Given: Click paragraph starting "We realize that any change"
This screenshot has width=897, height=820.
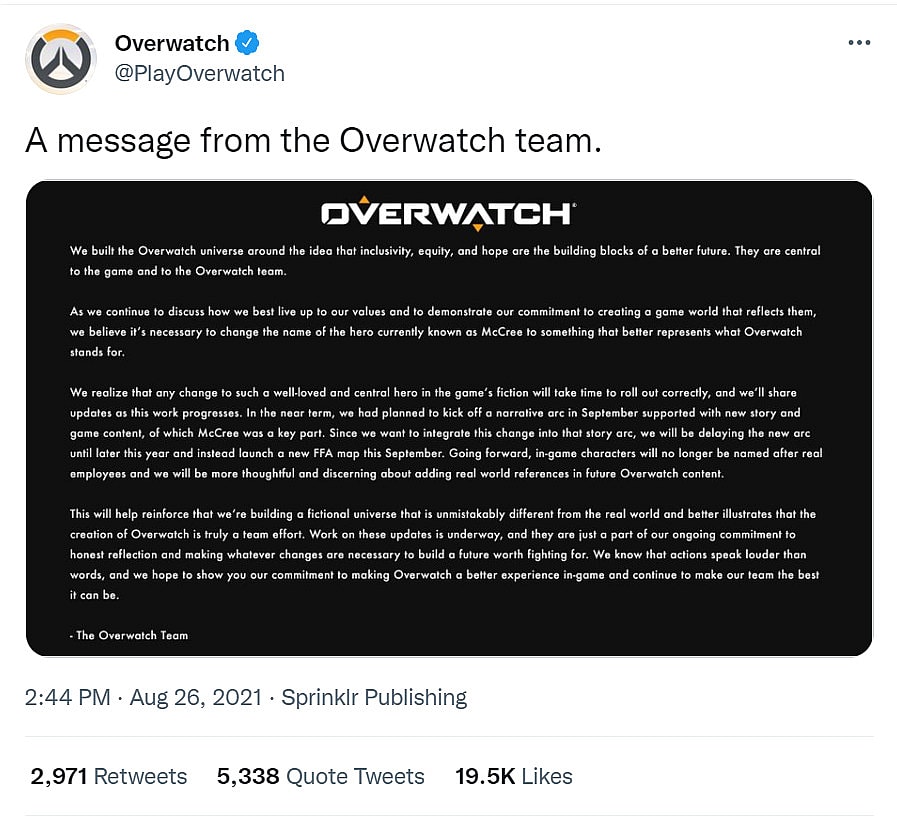Looking at the screenshot, I should 445,432.
